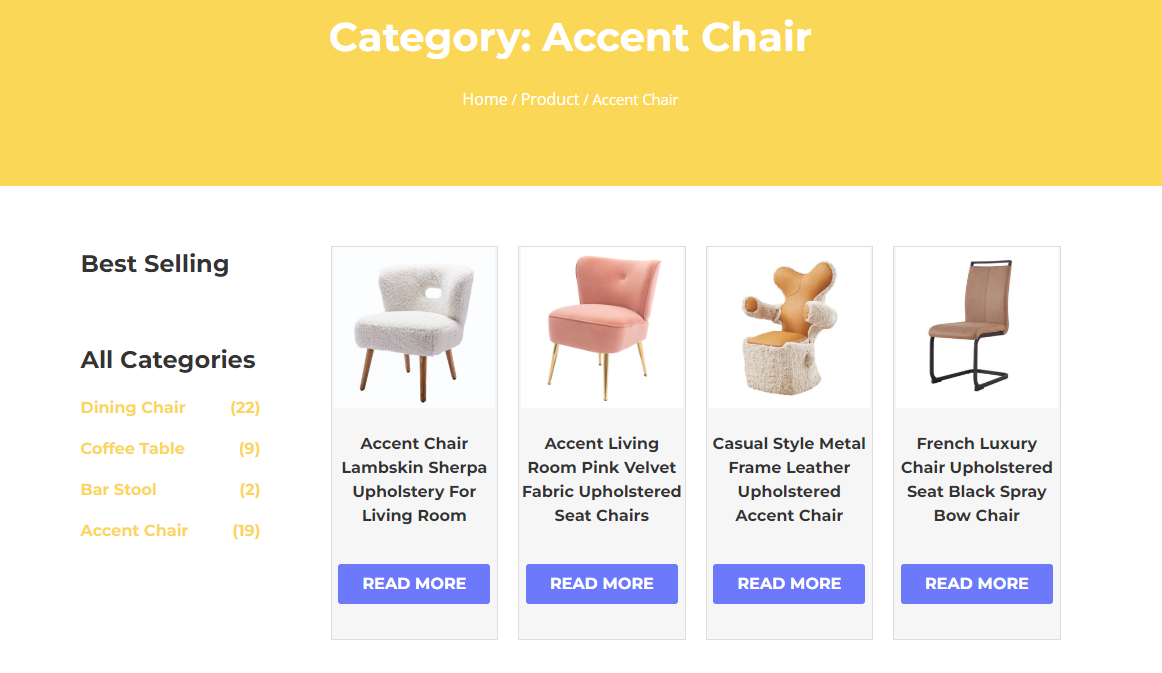Viewport: 1162px width, 673px height.
Task: Click READ MORE on the Casual Style chair
Action: click(x=788, y=584)
